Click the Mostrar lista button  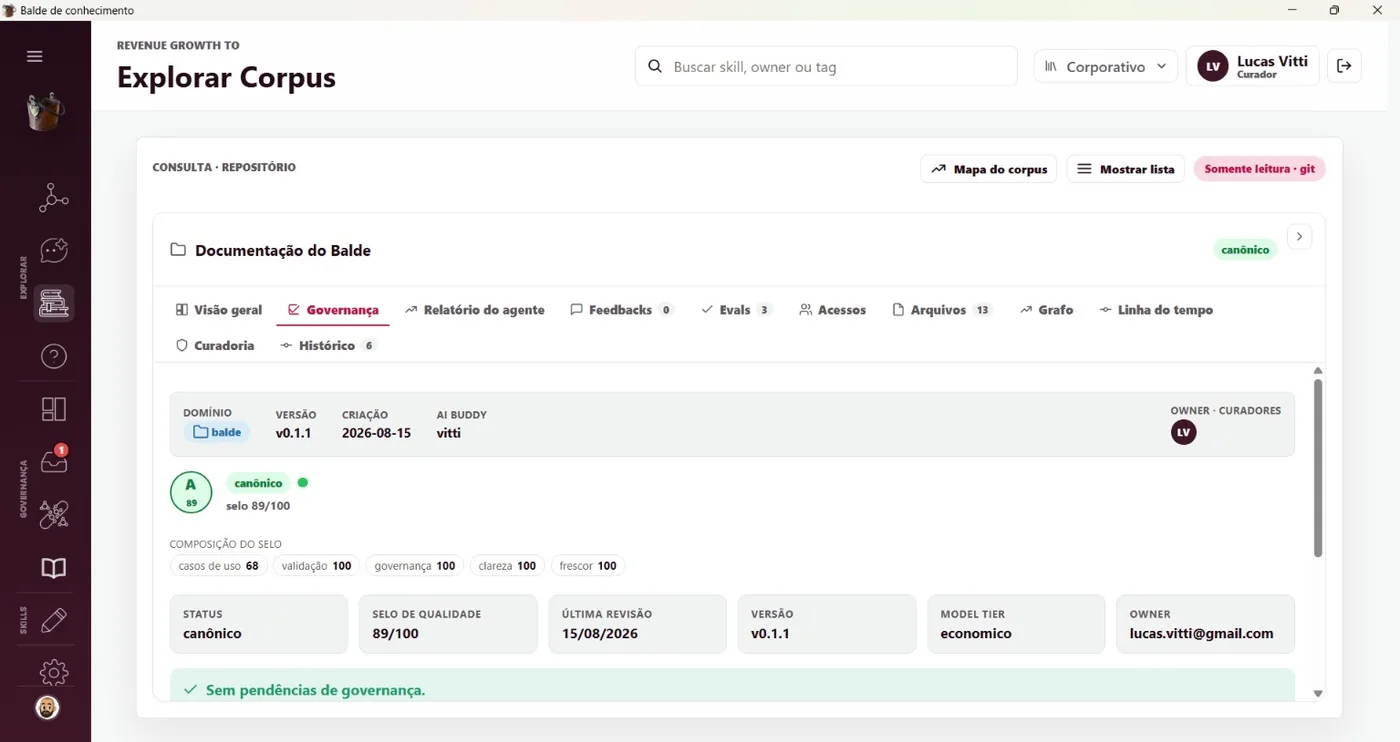tap(1126, 169)
